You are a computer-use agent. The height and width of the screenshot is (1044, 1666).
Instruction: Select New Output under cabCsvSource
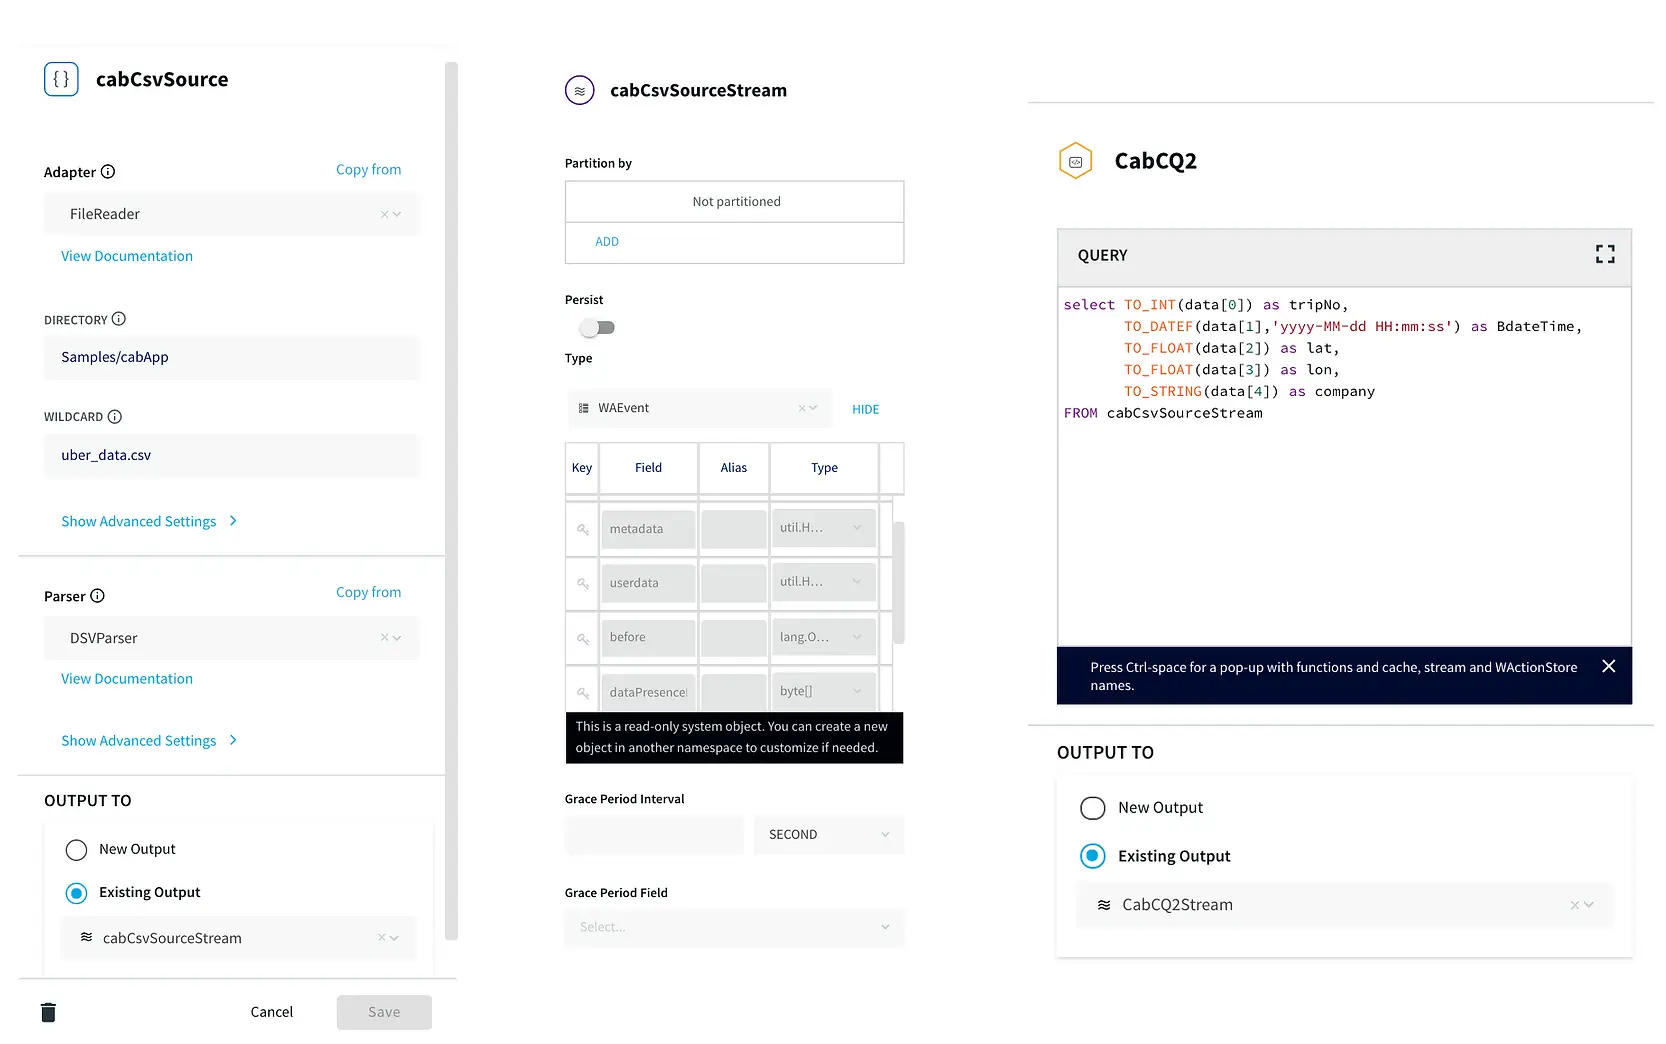point(77,850)
